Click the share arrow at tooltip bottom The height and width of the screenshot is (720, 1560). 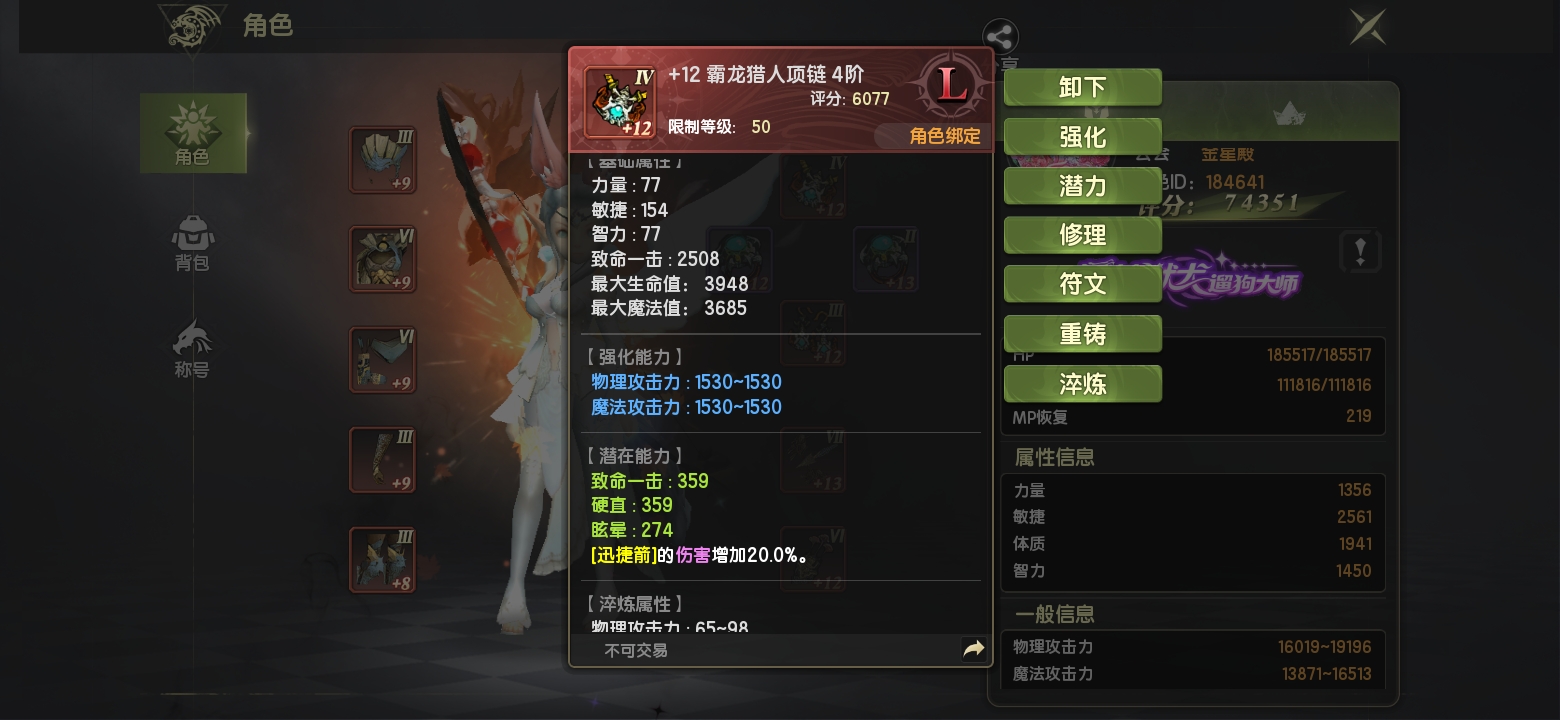coord(973,650)
